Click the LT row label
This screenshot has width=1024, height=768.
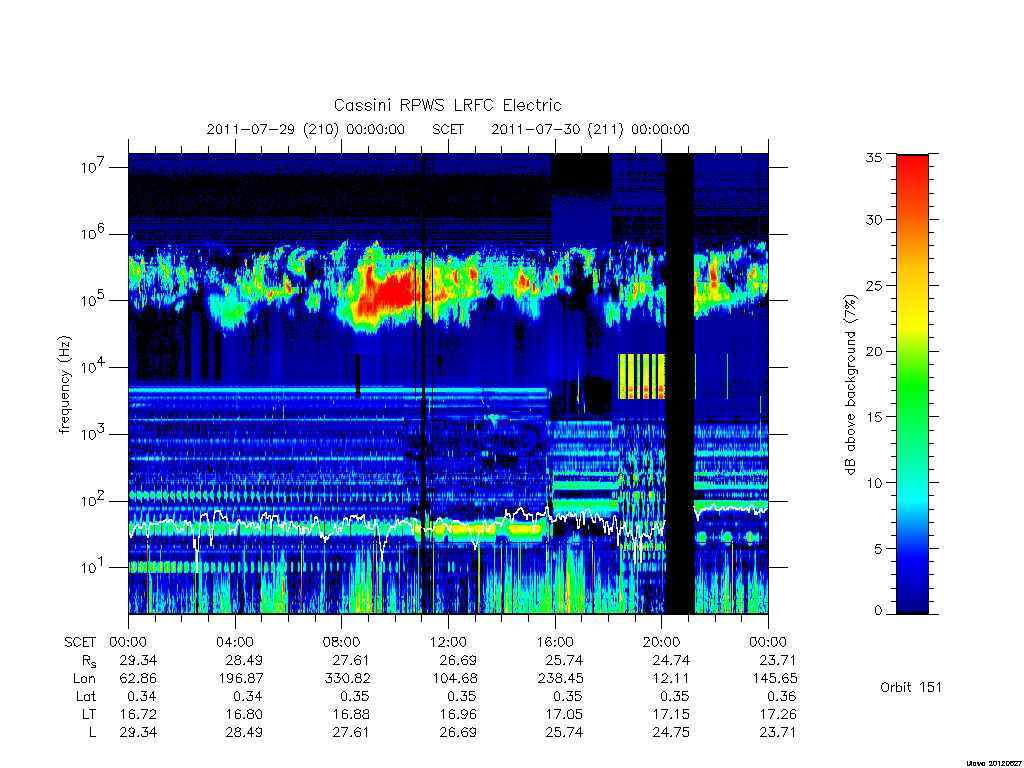88,714
